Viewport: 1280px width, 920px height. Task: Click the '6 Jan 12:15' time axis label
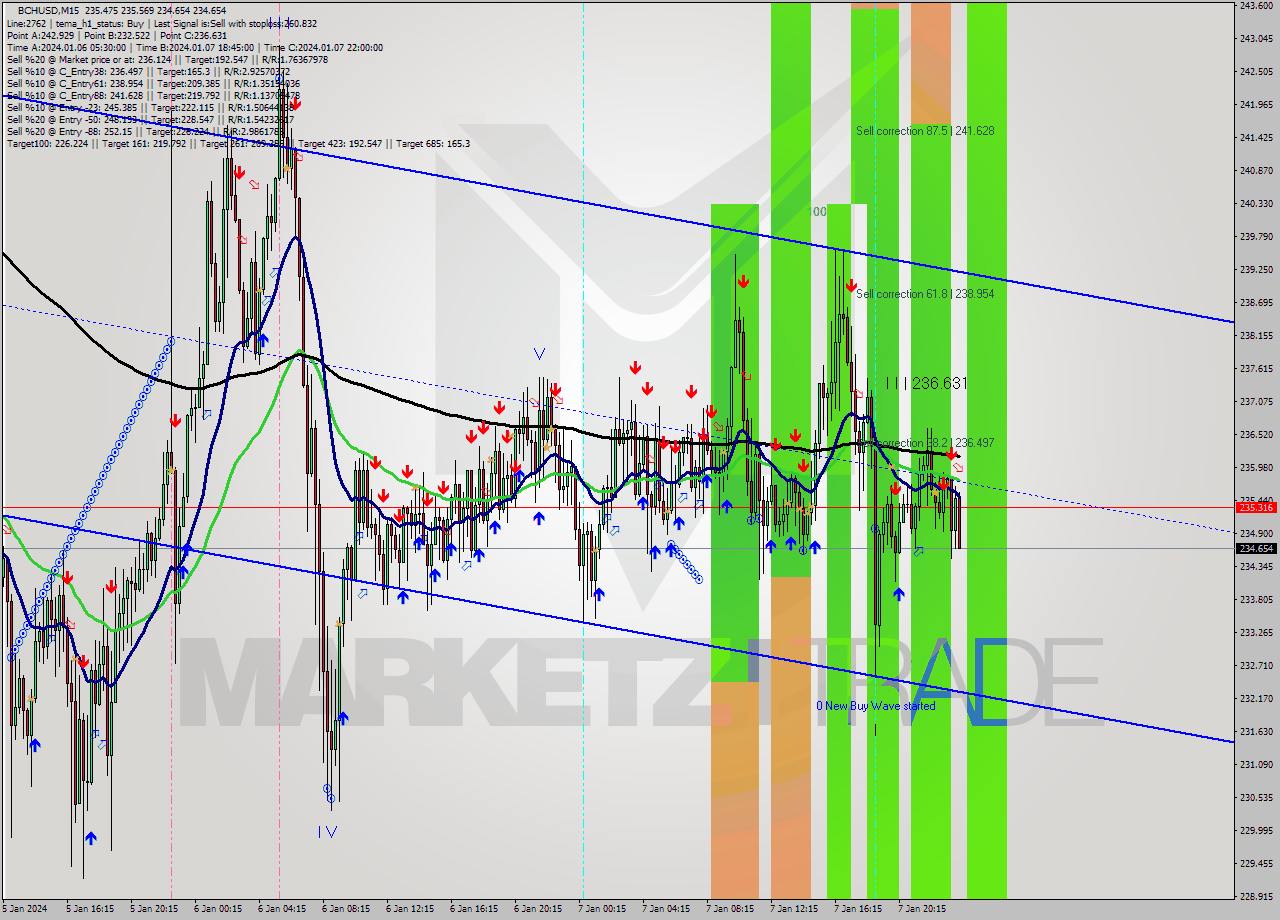tap(410, 910)
